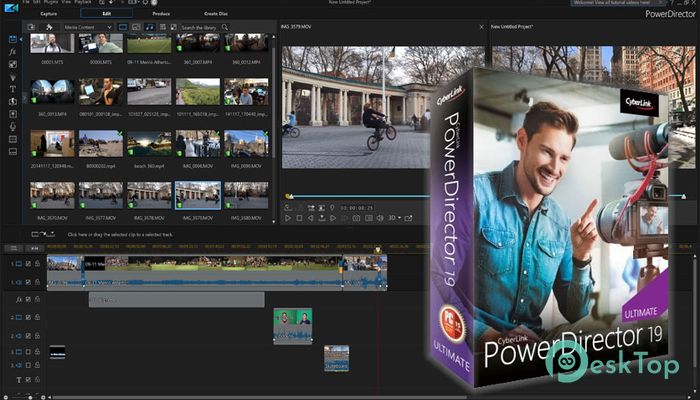The image size is (700, 400).
Task: Open the File menu
Action: (26, 2)
